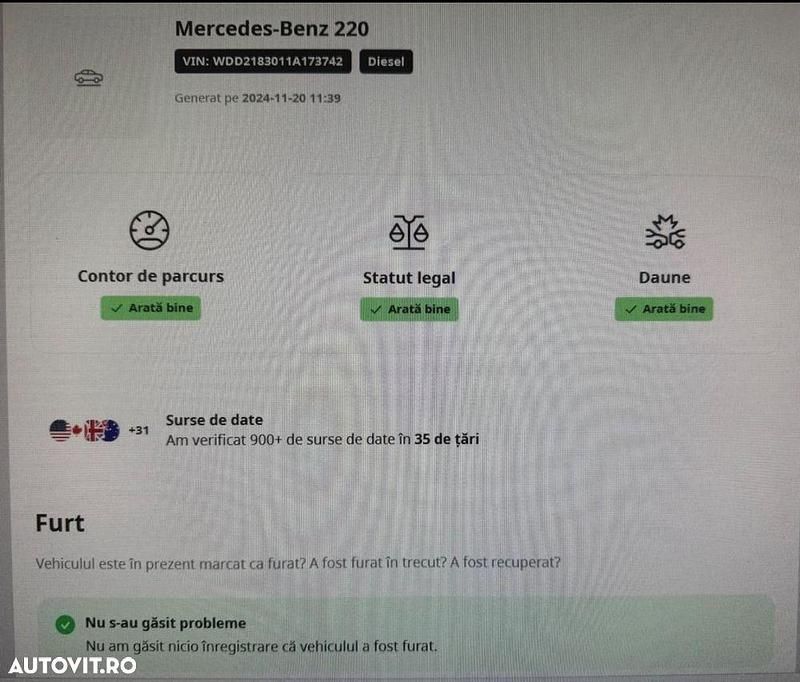
Task: Click the car crash damage icon
Action: (x=665, y=232)
